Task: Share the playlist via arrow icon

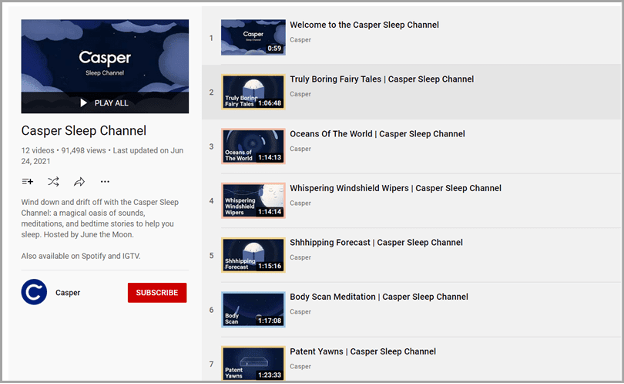Action: click(x=79, y=182)
